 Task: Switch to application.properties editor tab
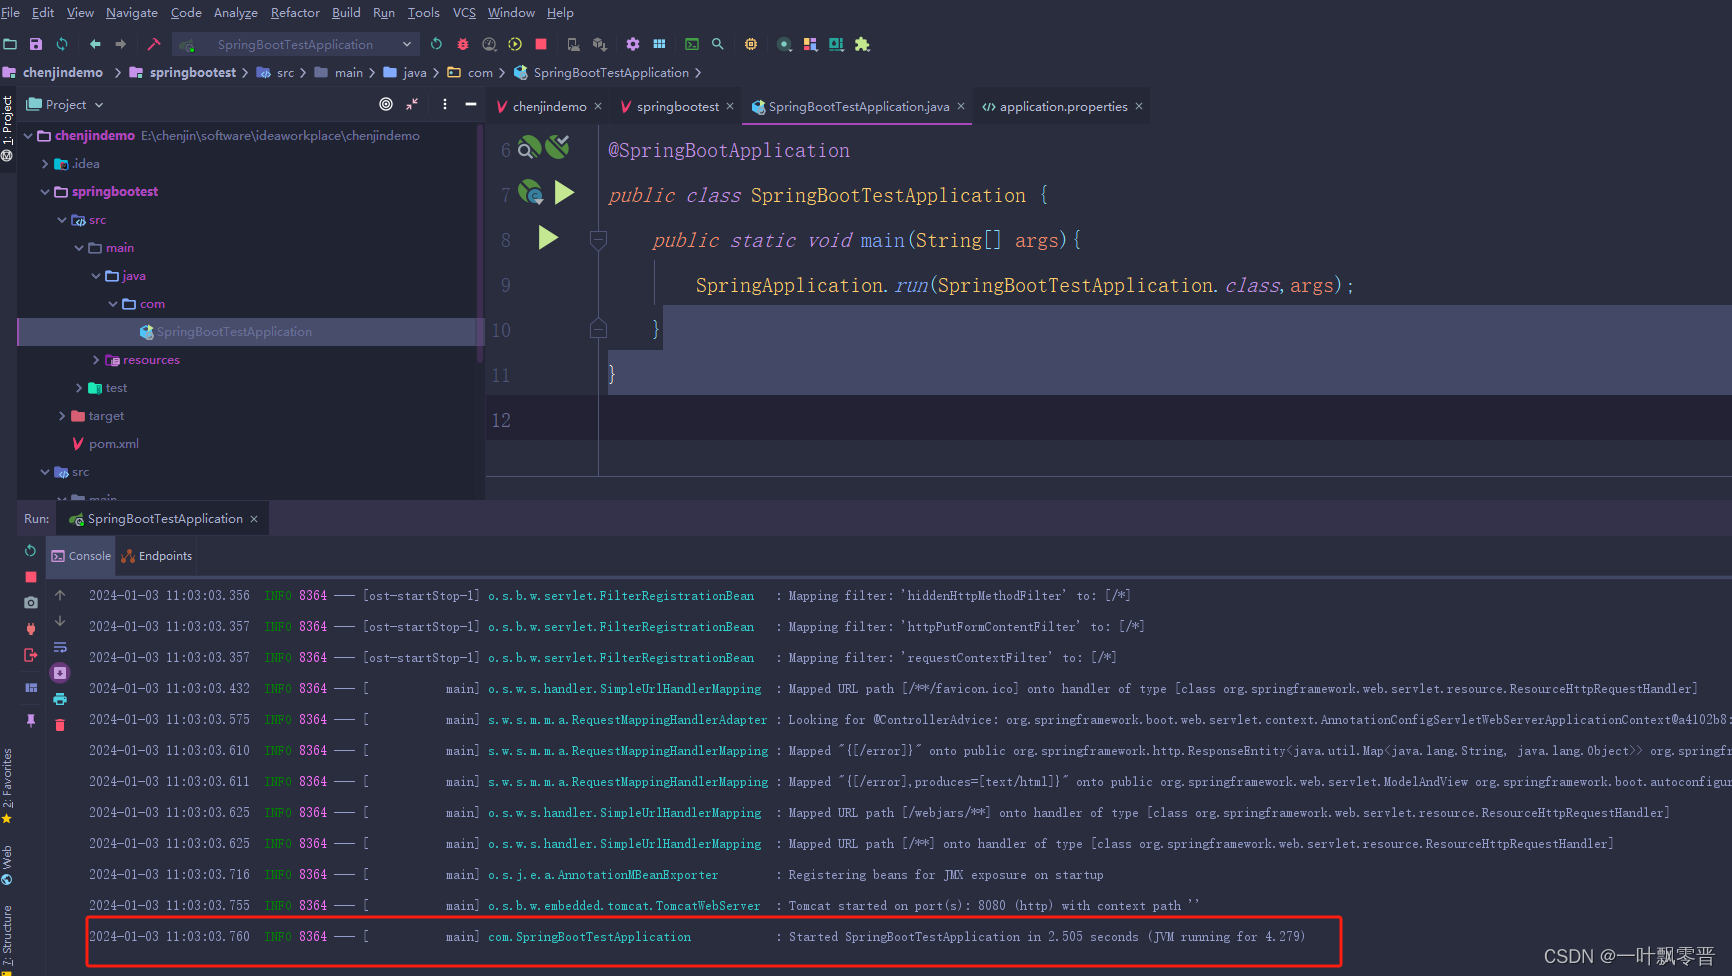pos(1062,106)
